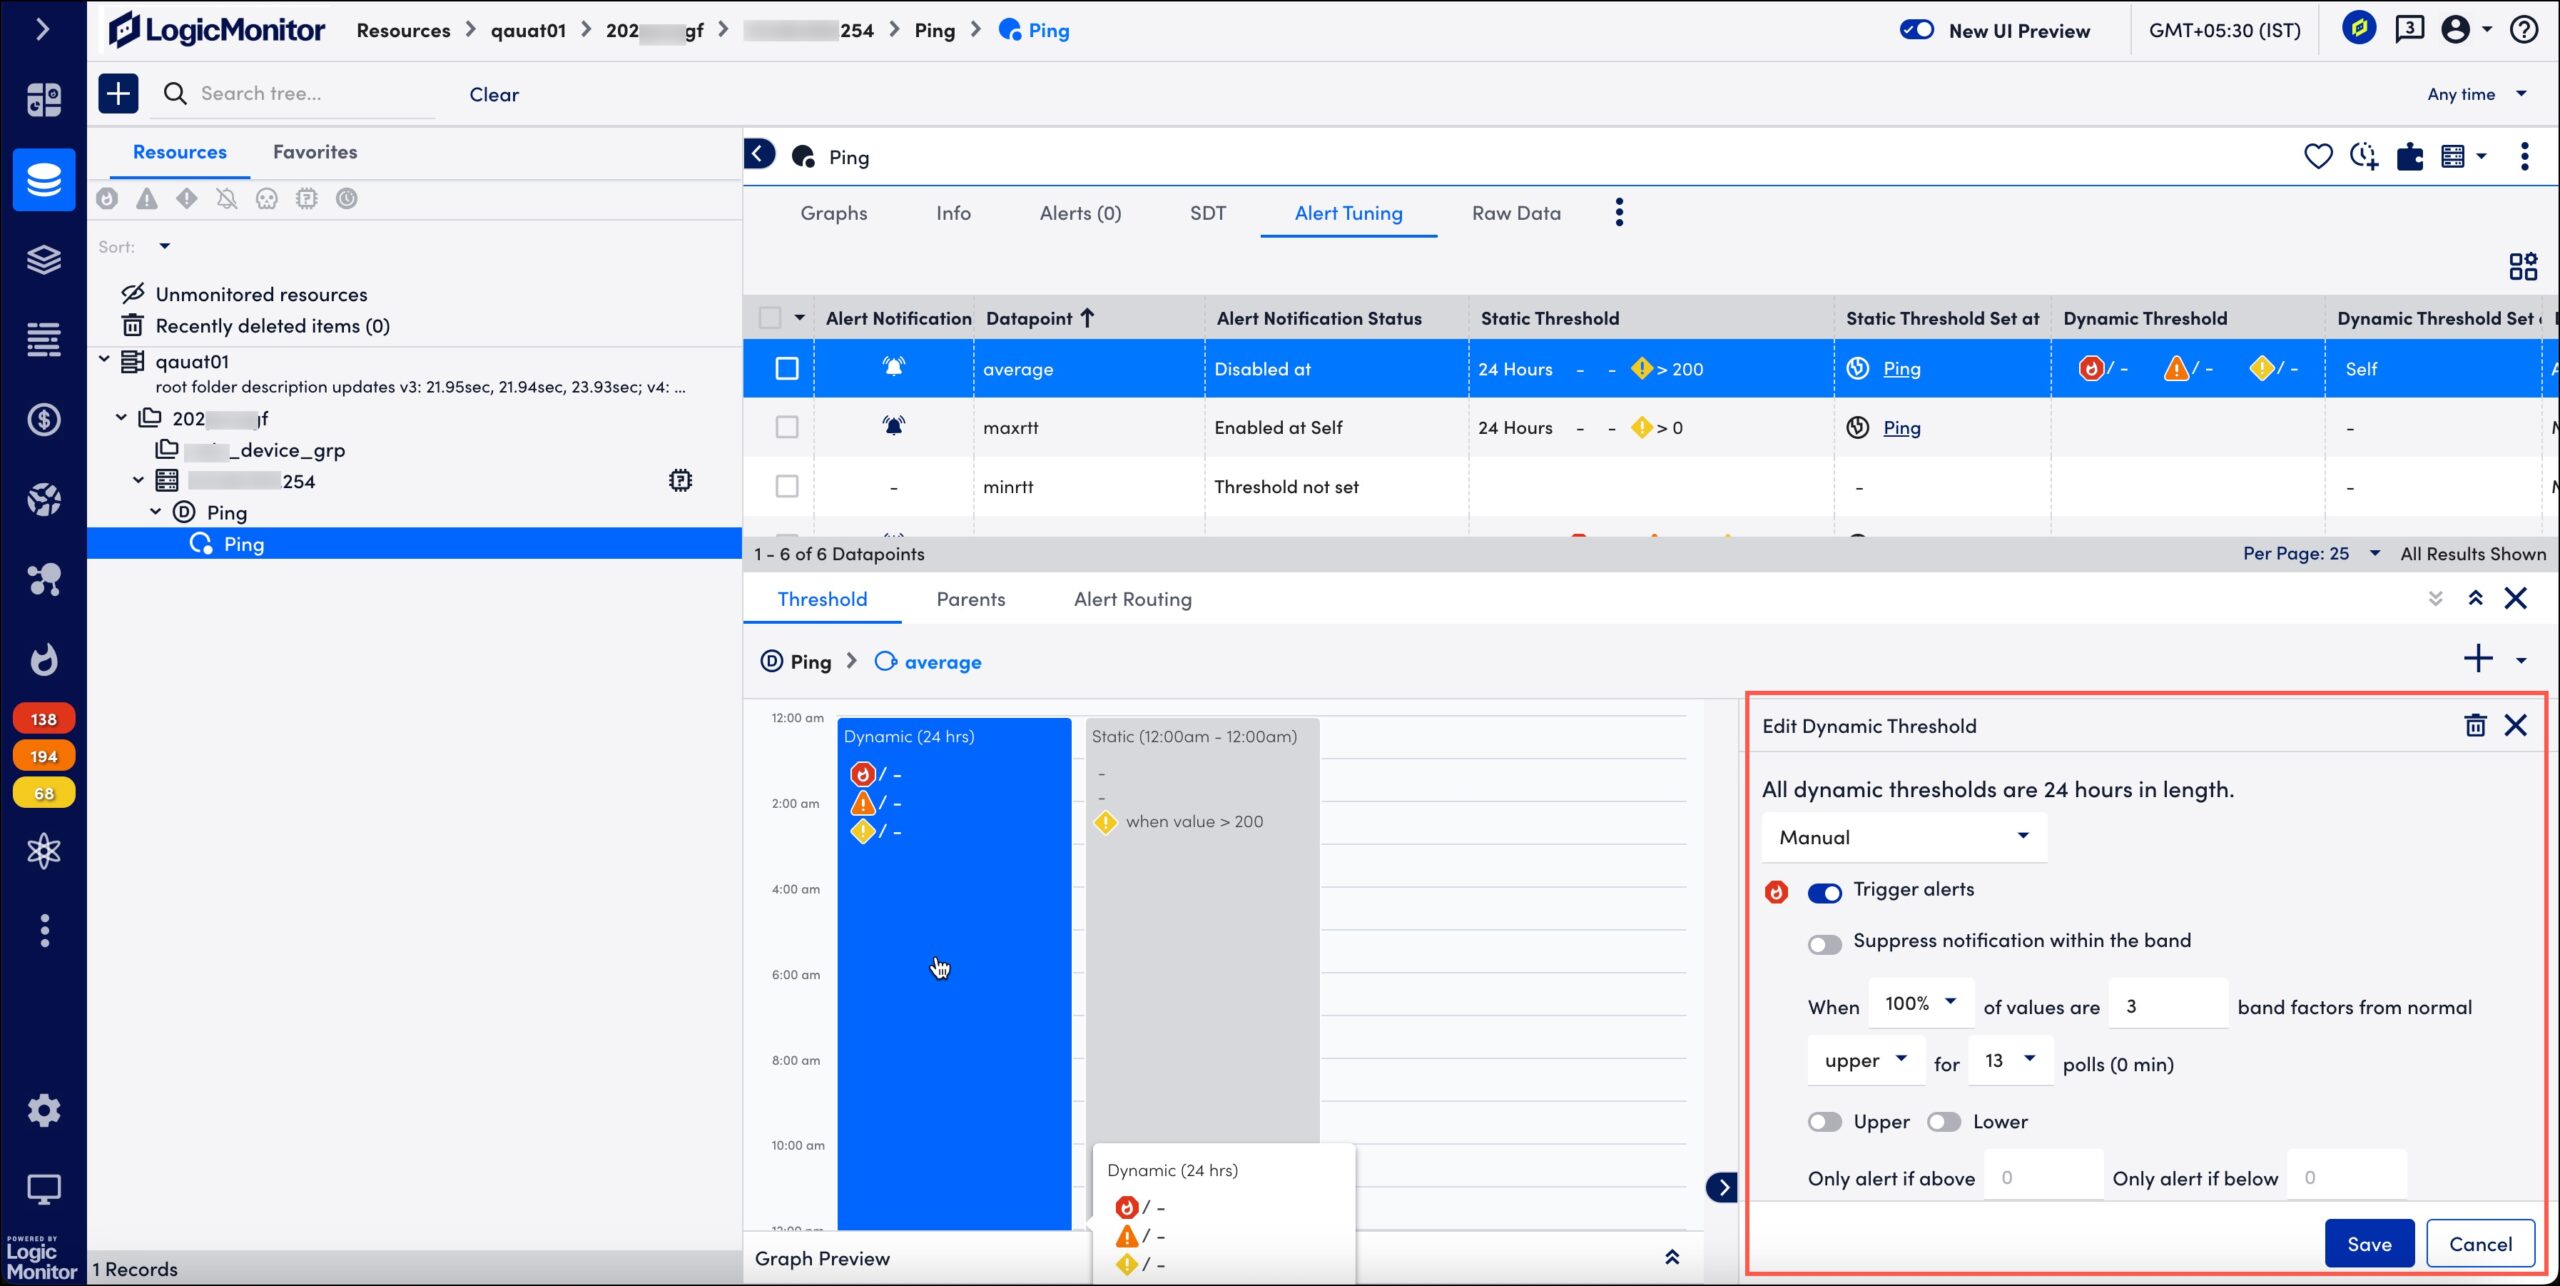This screenshot has height=1286, width=2560.
Task: Check the maxrtt datapoint row checkbox
Action: click(x=787, y=428)
